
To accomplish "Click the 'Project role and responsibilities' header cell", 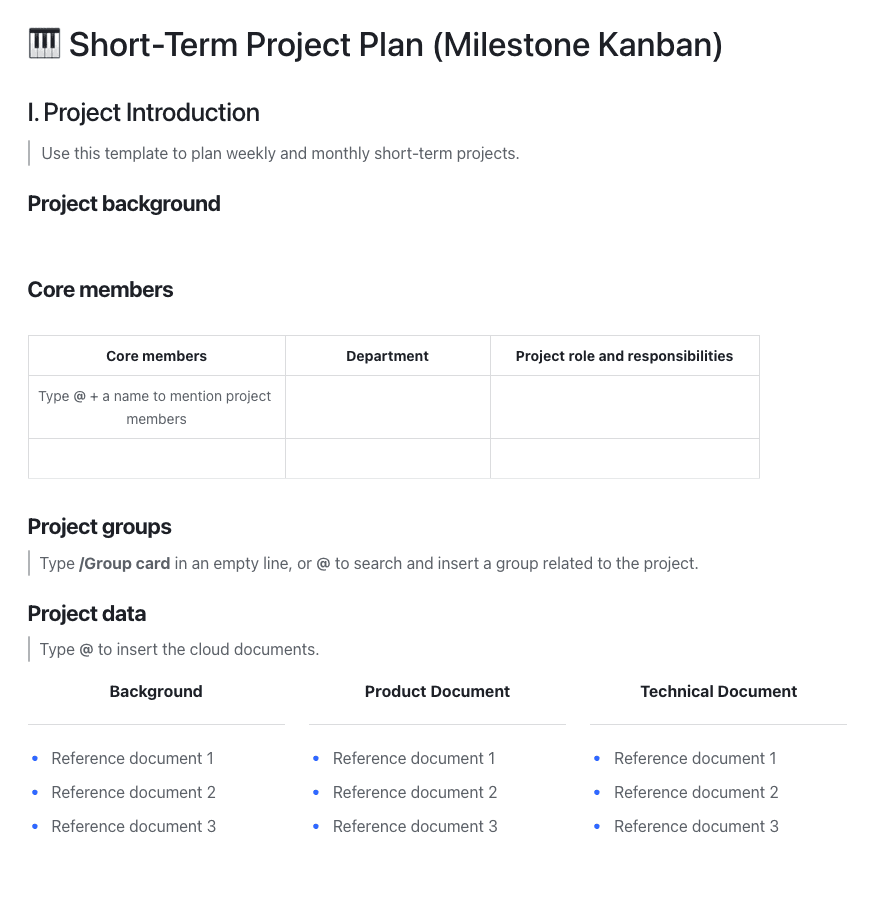I will pyautogui.click(x=624, y=356).
